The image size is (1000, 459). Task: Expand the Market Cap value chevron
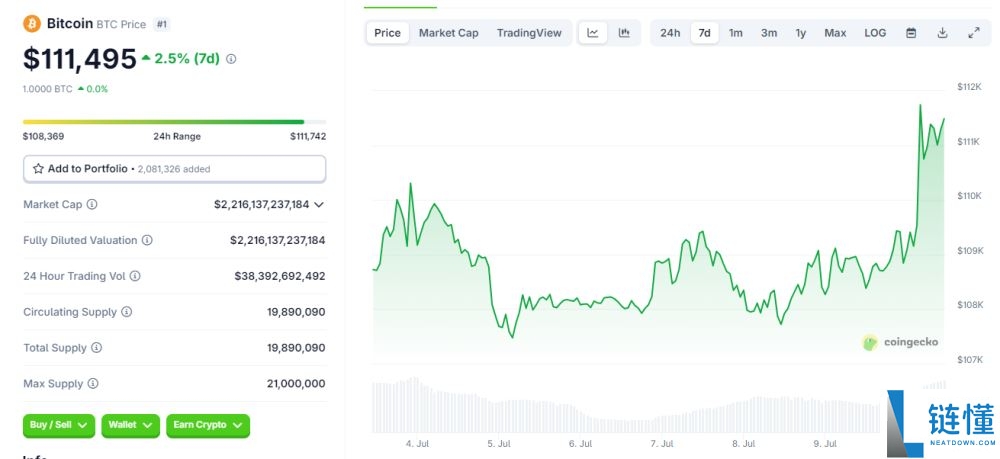319,204
